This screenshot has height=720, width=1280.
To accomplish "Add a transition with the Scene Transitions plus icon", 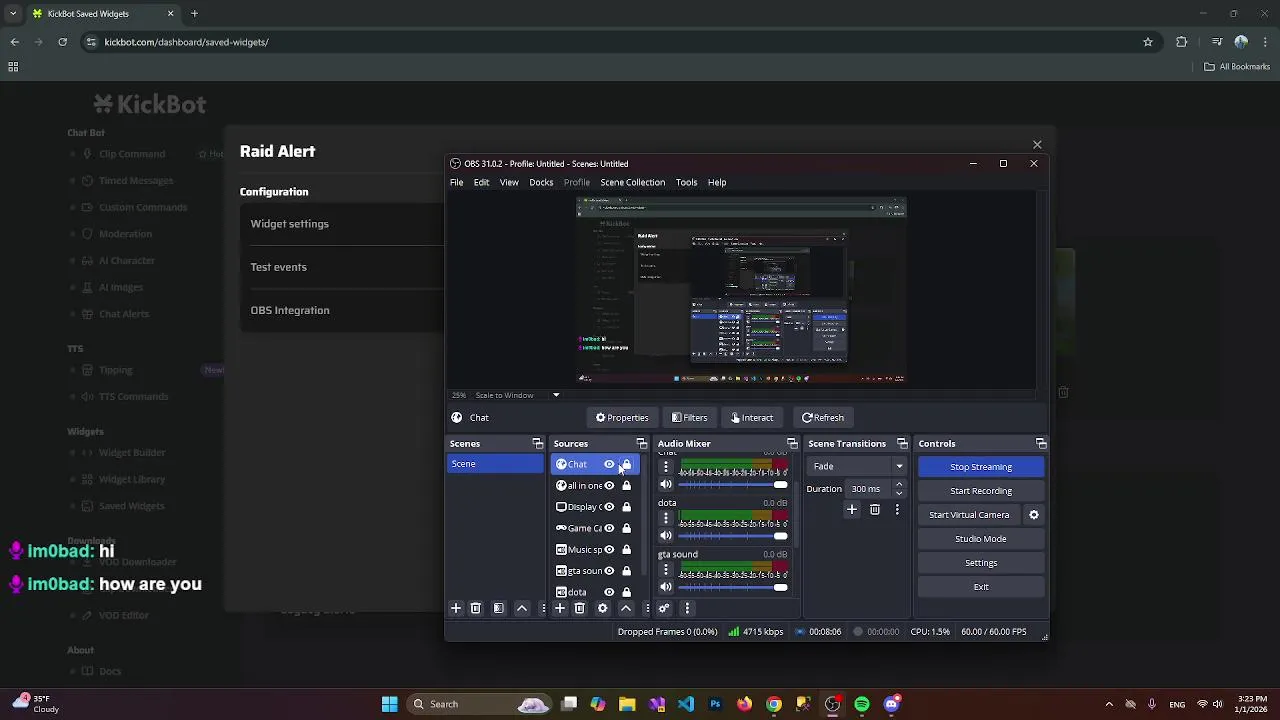I will coord(852,510).
